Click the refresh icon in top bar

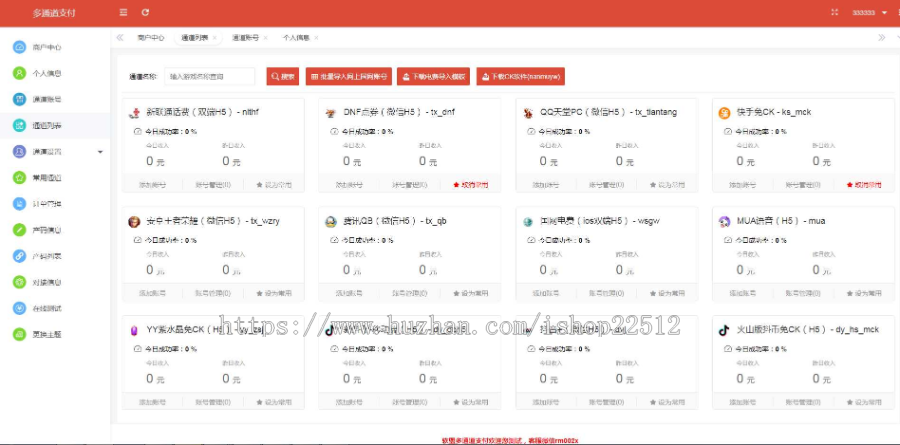(146, 12)
